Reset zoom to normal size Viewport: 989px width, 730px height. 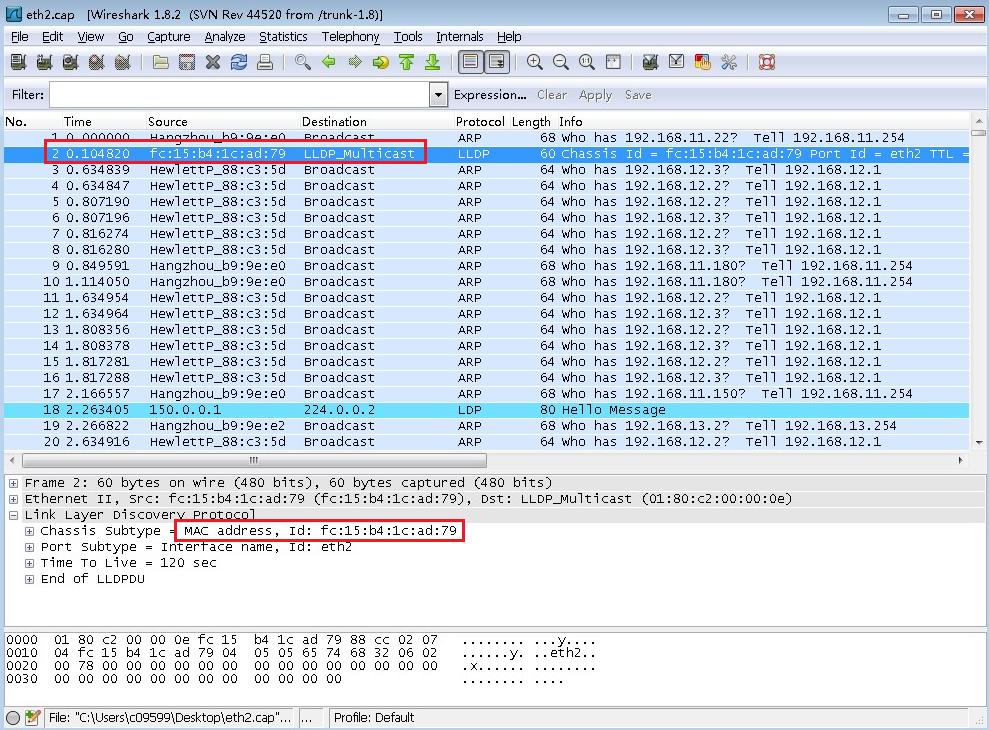(587, 62)
